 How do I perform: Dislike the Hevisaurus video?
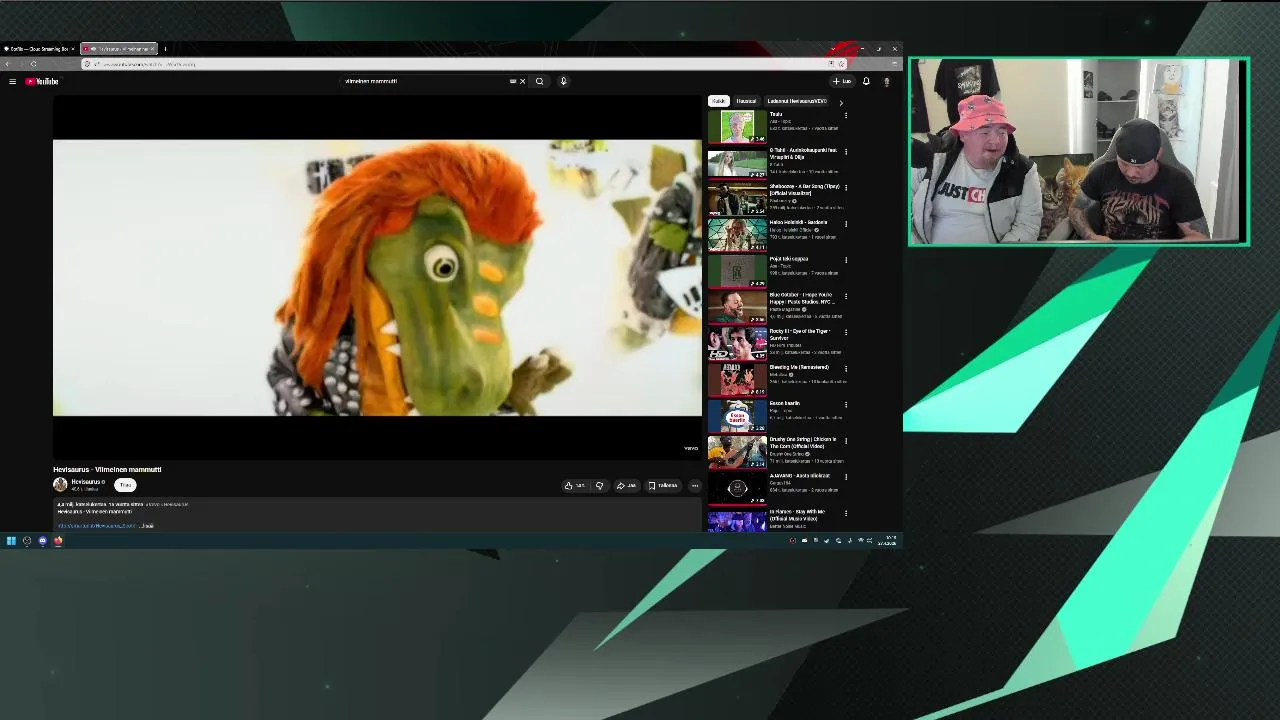click(599, 485)
